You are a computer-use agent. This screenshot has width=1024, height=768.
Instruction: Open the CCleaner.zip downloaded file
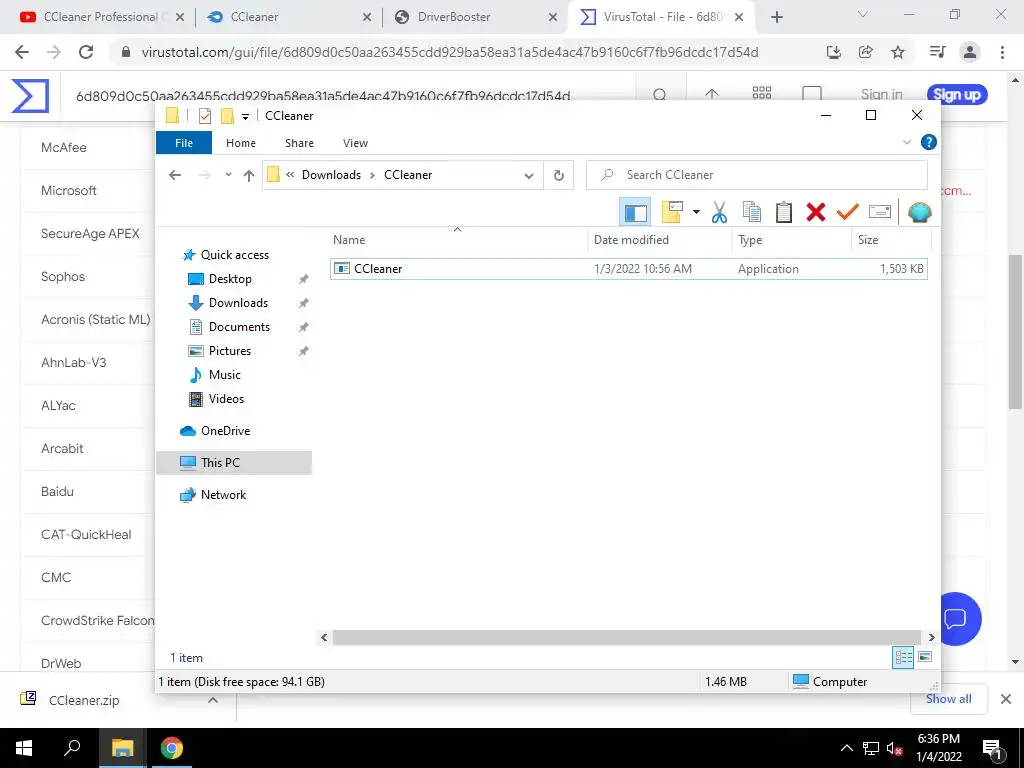[84, 700]
